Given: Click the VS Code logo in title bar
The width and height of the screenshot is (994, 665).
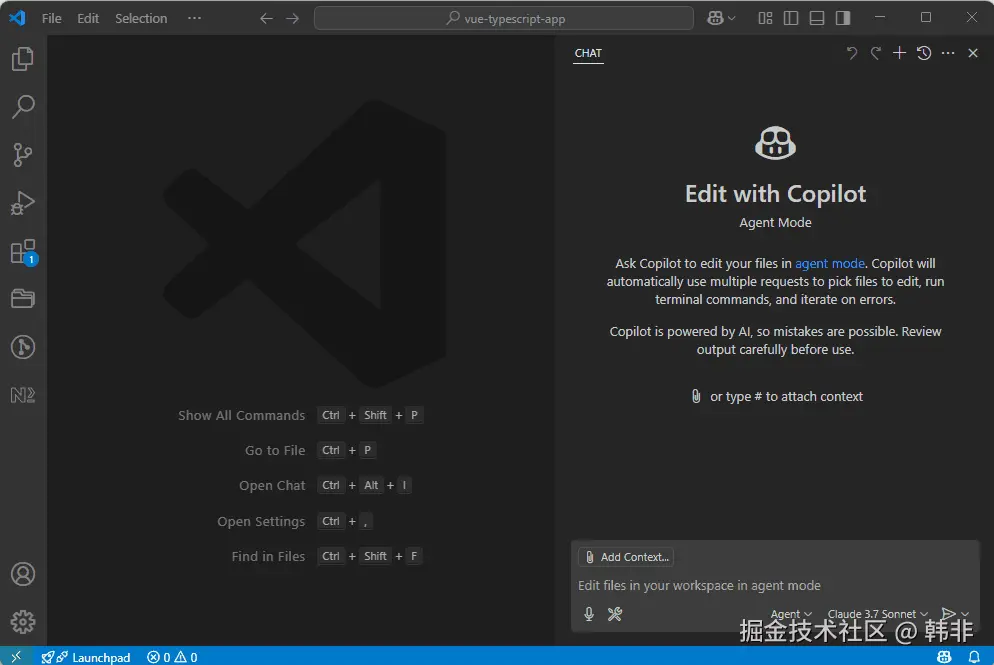Looking at the screenshot, I should 17,18.
